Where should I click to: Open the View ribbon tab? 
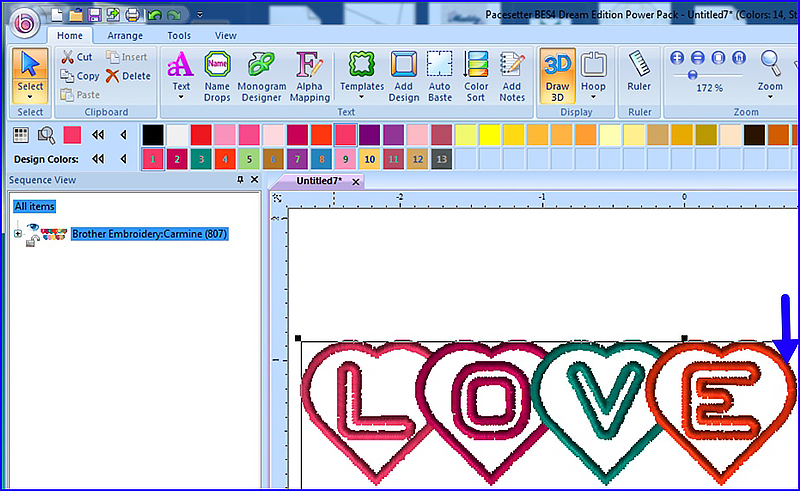[225, 35]
